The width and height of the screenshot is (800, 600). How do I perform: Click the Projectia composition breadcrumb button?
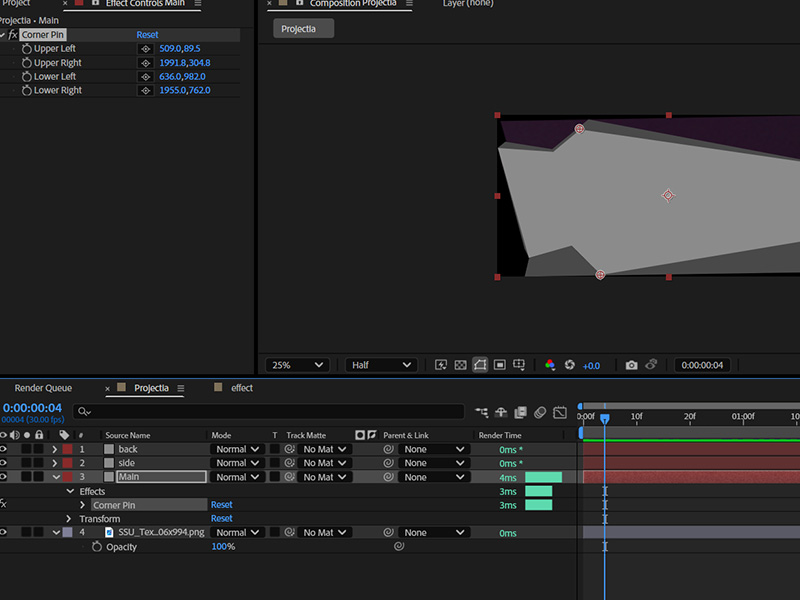tap(303, 29)
